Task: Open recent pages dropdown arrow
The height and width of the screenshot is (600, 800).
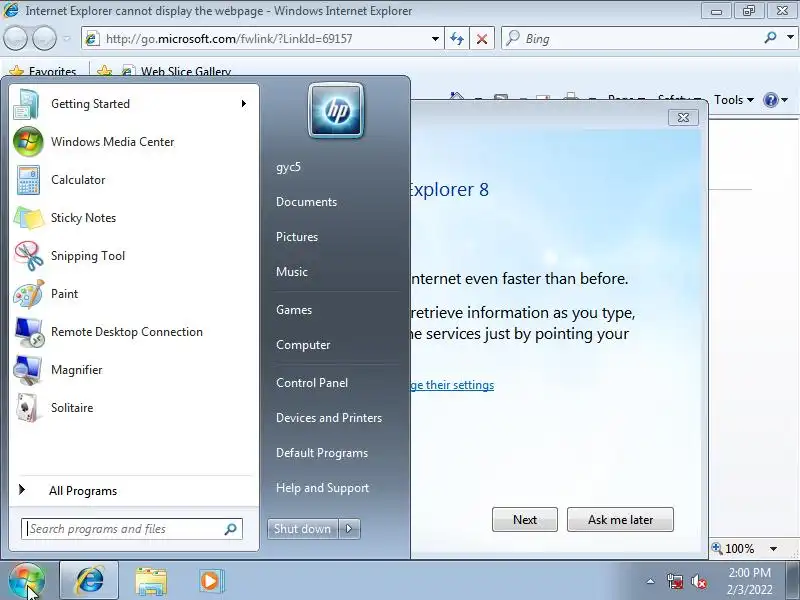Action: click(66, 39)
